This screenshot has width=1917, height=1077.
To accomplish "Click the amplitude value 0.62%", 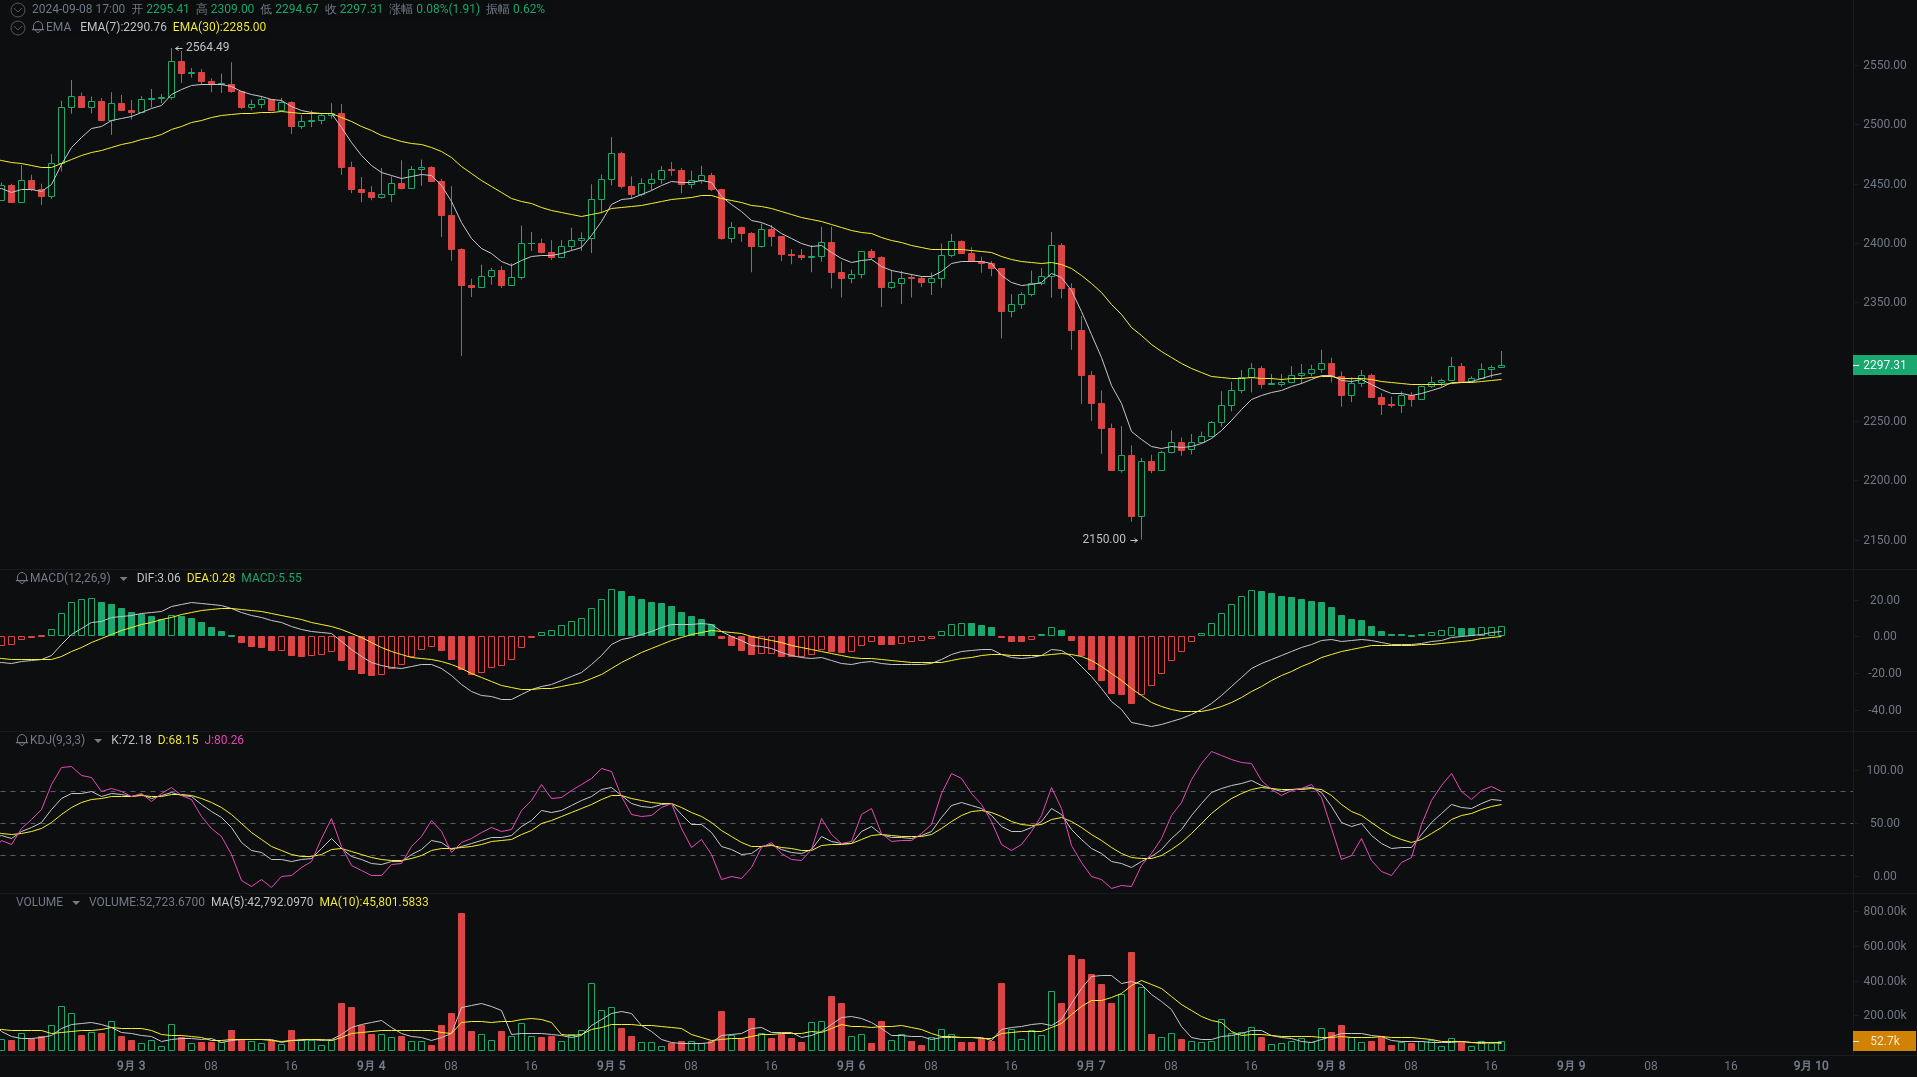I will [x=529, y=9].
